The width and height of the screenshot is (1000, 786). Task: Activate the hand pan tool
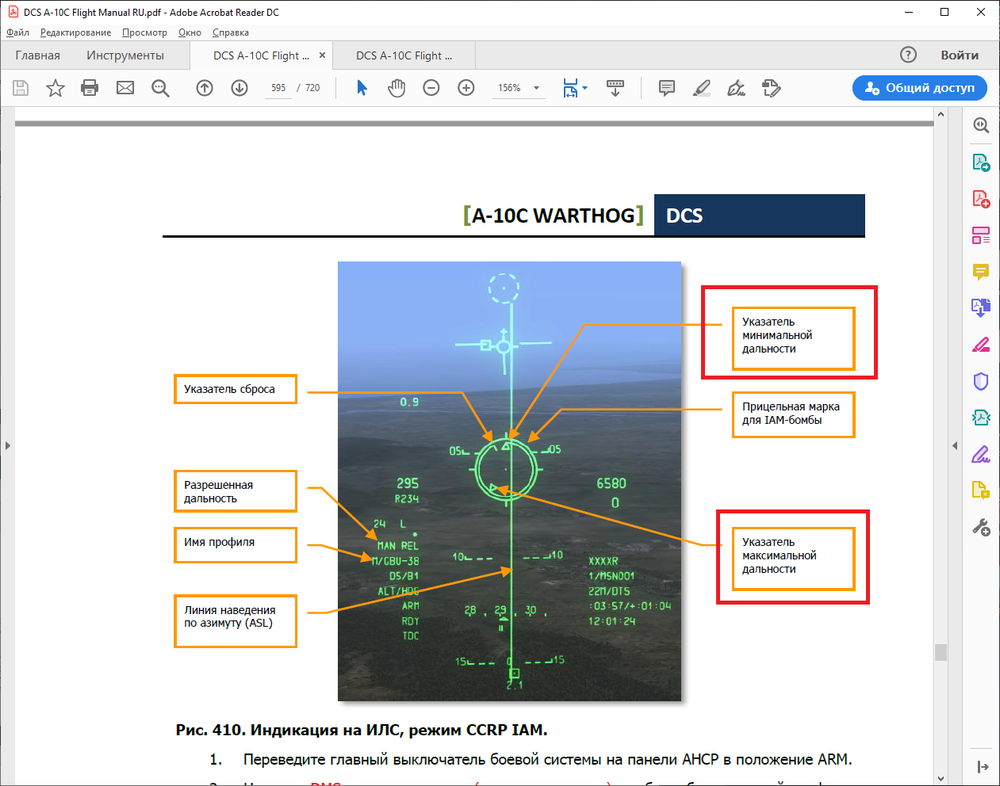(x=397, y=88)
